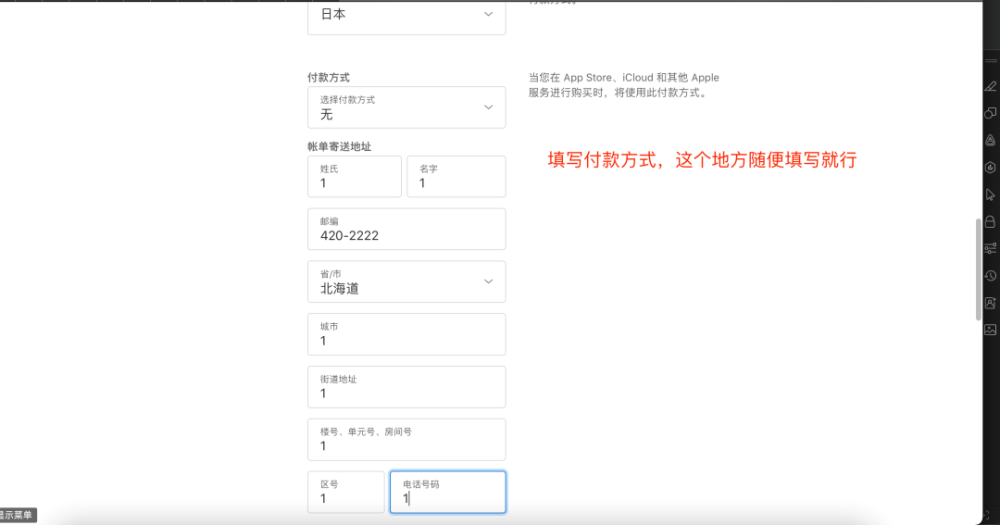Click the 楼号、单元号、房间号 field
Image resolution: width=1000 pixels, height=525 pixels.
pos(406,440)
